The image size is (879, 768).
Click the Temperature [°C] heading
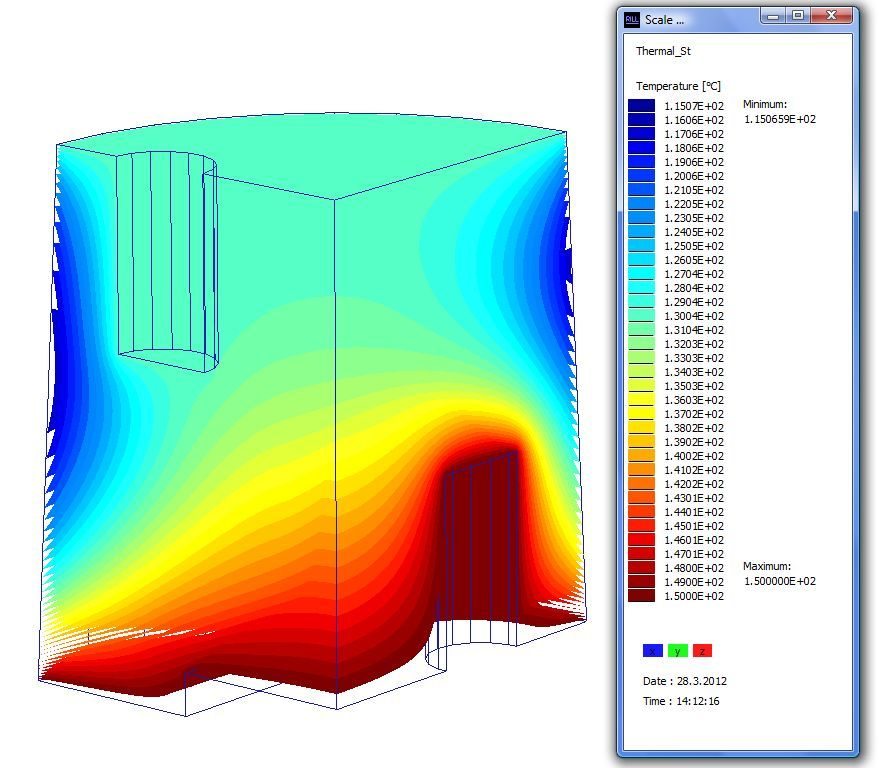pyautogui.click(x=678, y=86)
